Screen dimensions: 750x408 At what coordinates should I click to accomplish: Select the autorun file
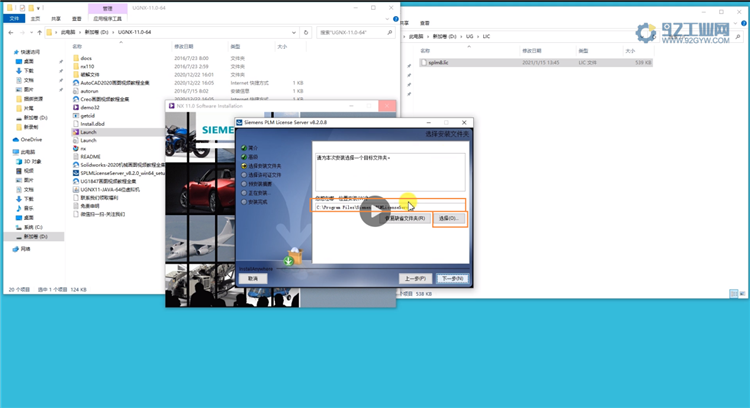pyautogui.click(x=89, y=91)
